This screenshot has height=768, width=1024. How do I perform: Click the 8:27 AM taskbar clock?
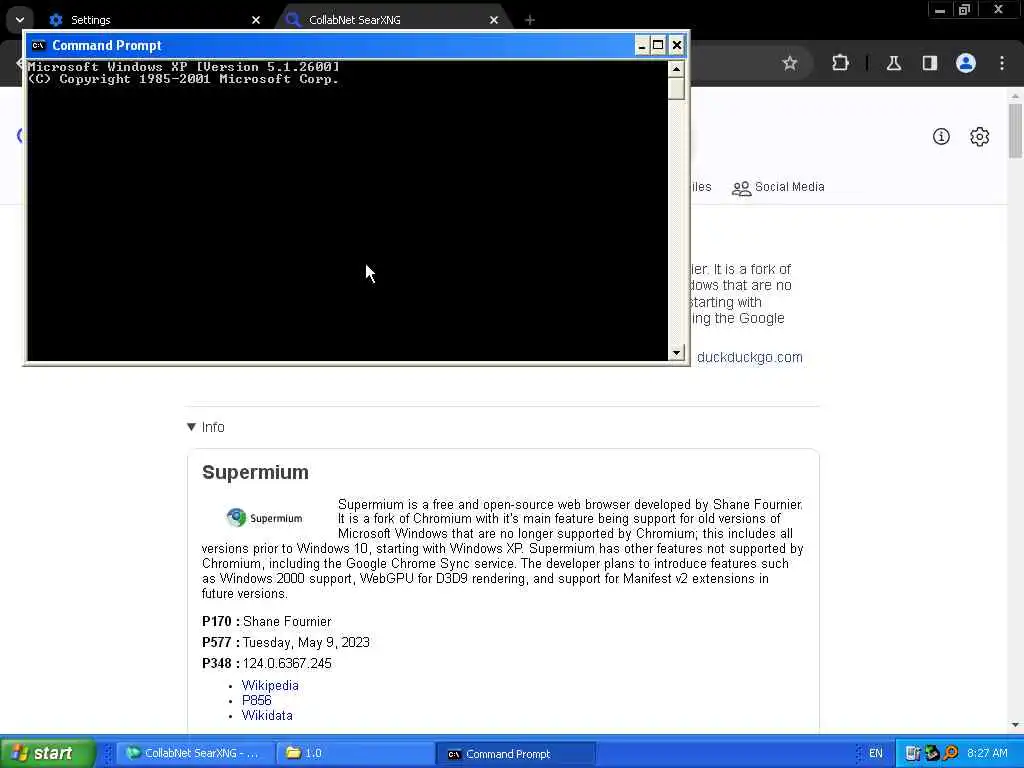click(987, 753)
